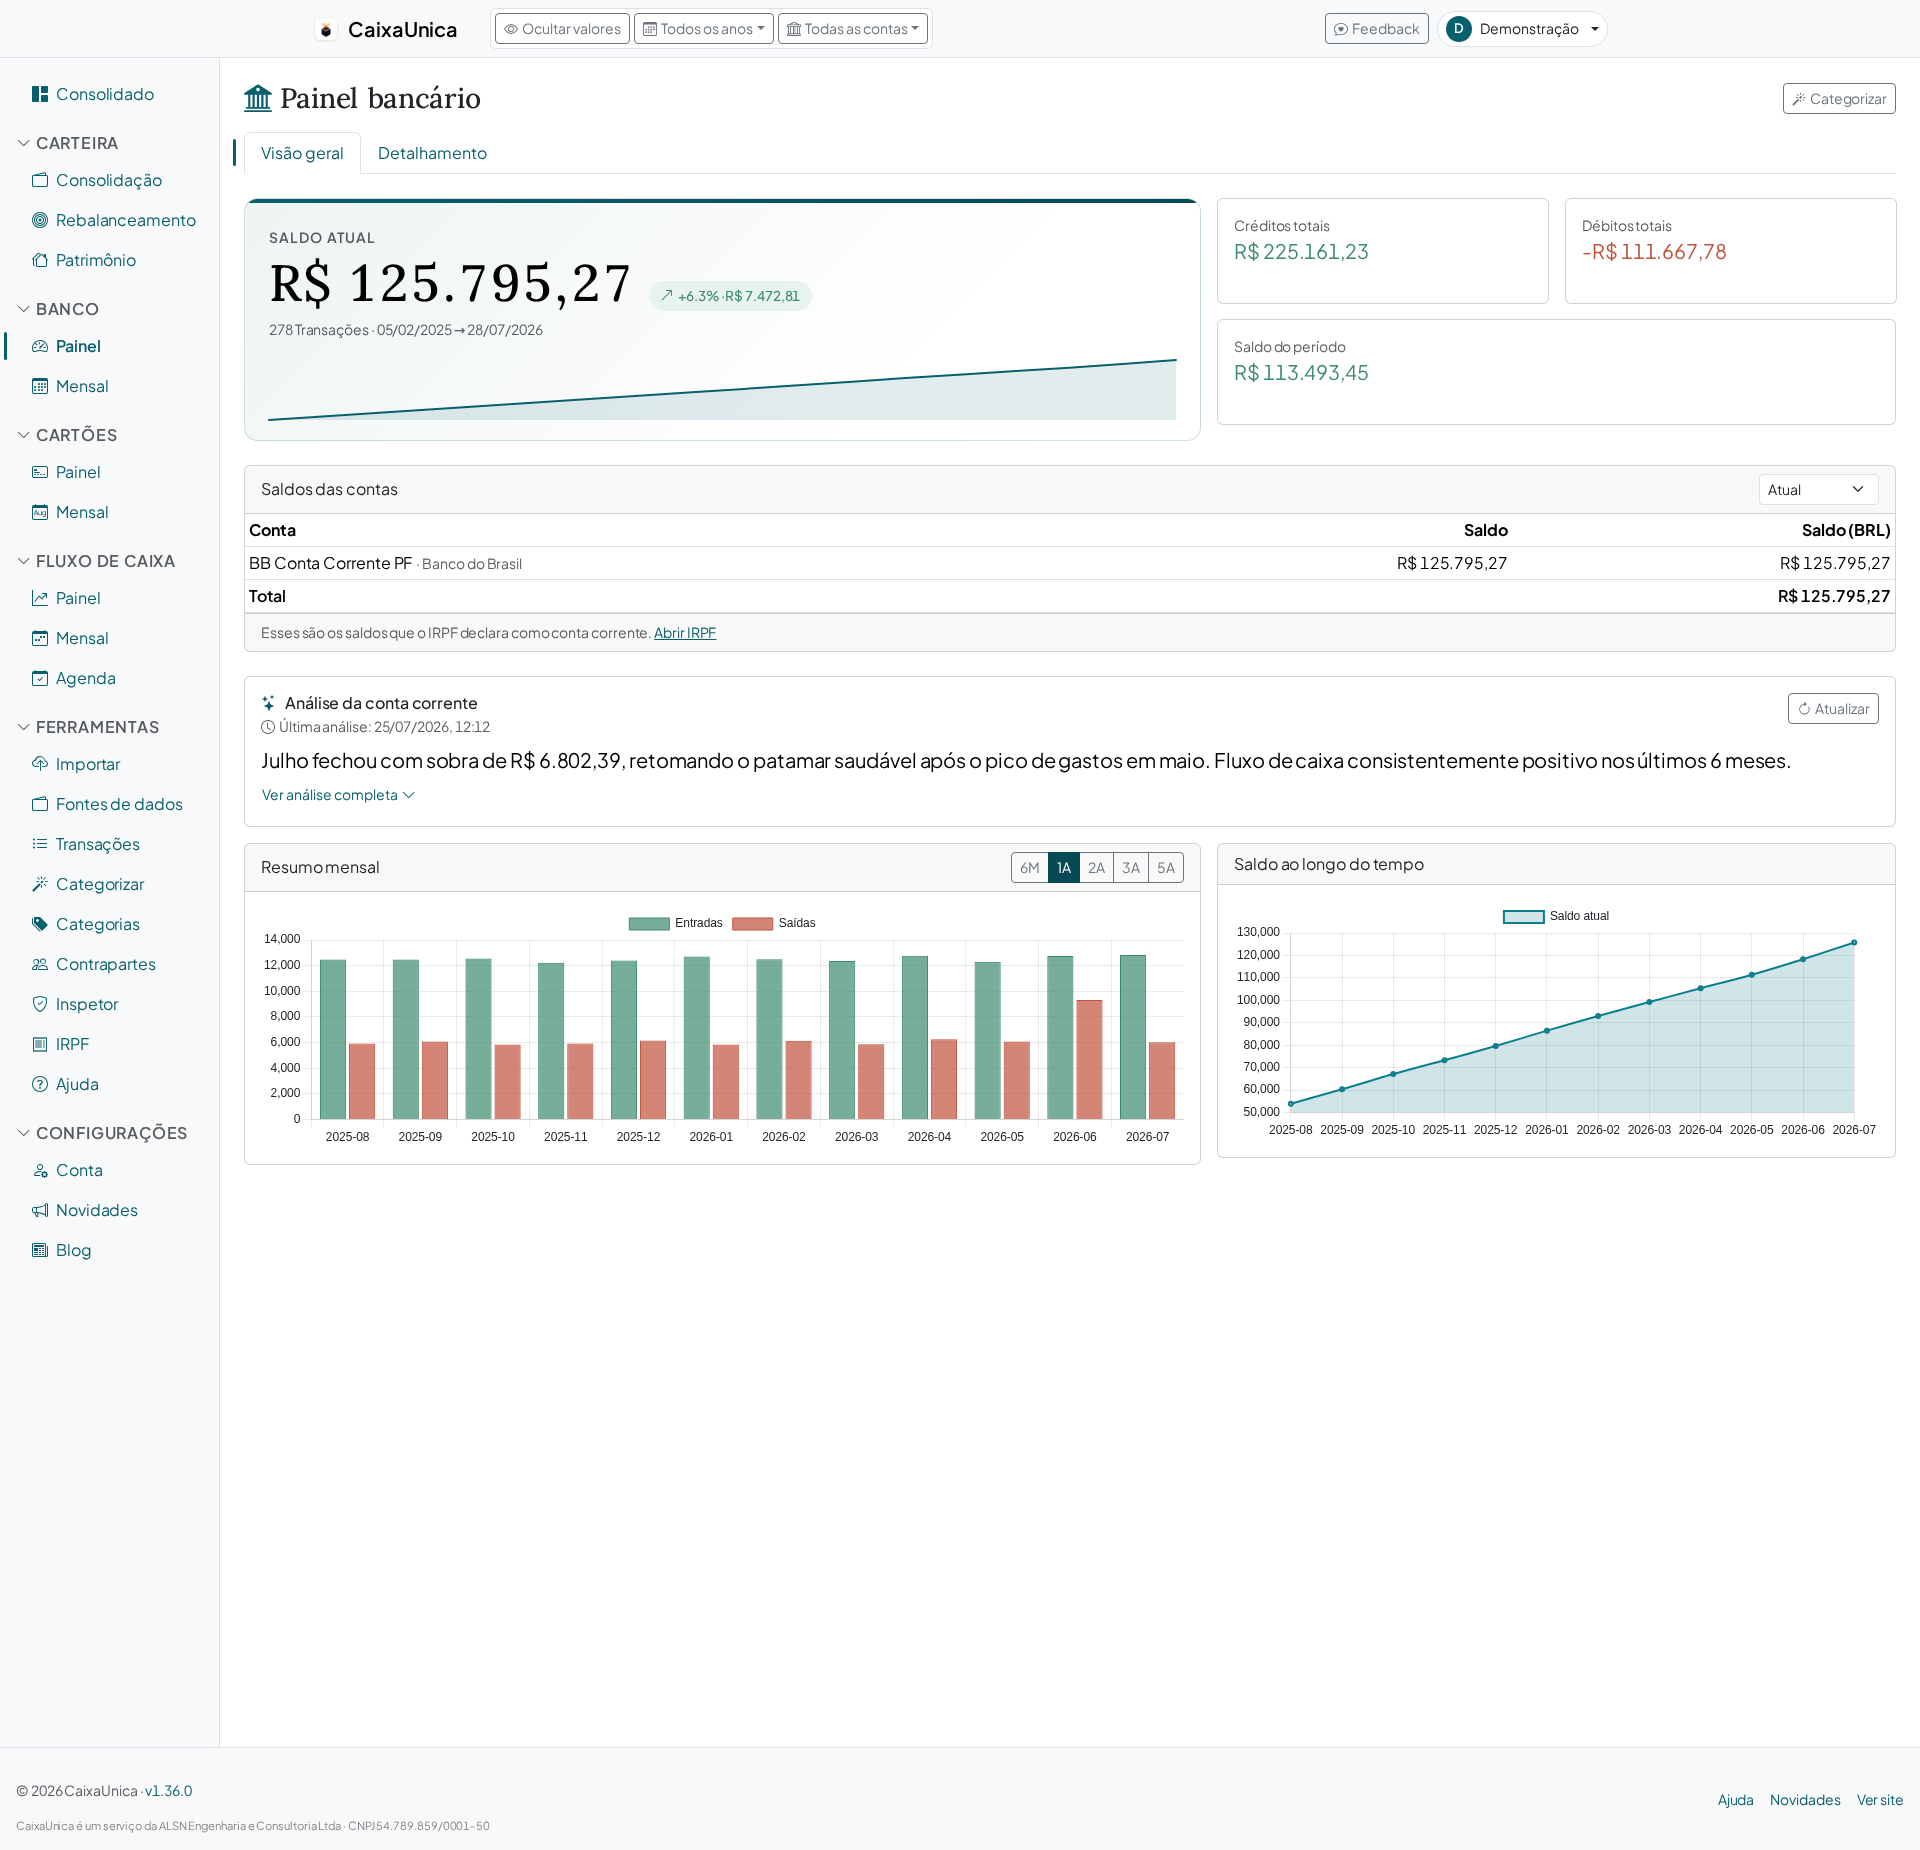Viewport: 1920px width, 1850px height.
Task: Open Patrimônio in sidebar
Action: [95, 260]
